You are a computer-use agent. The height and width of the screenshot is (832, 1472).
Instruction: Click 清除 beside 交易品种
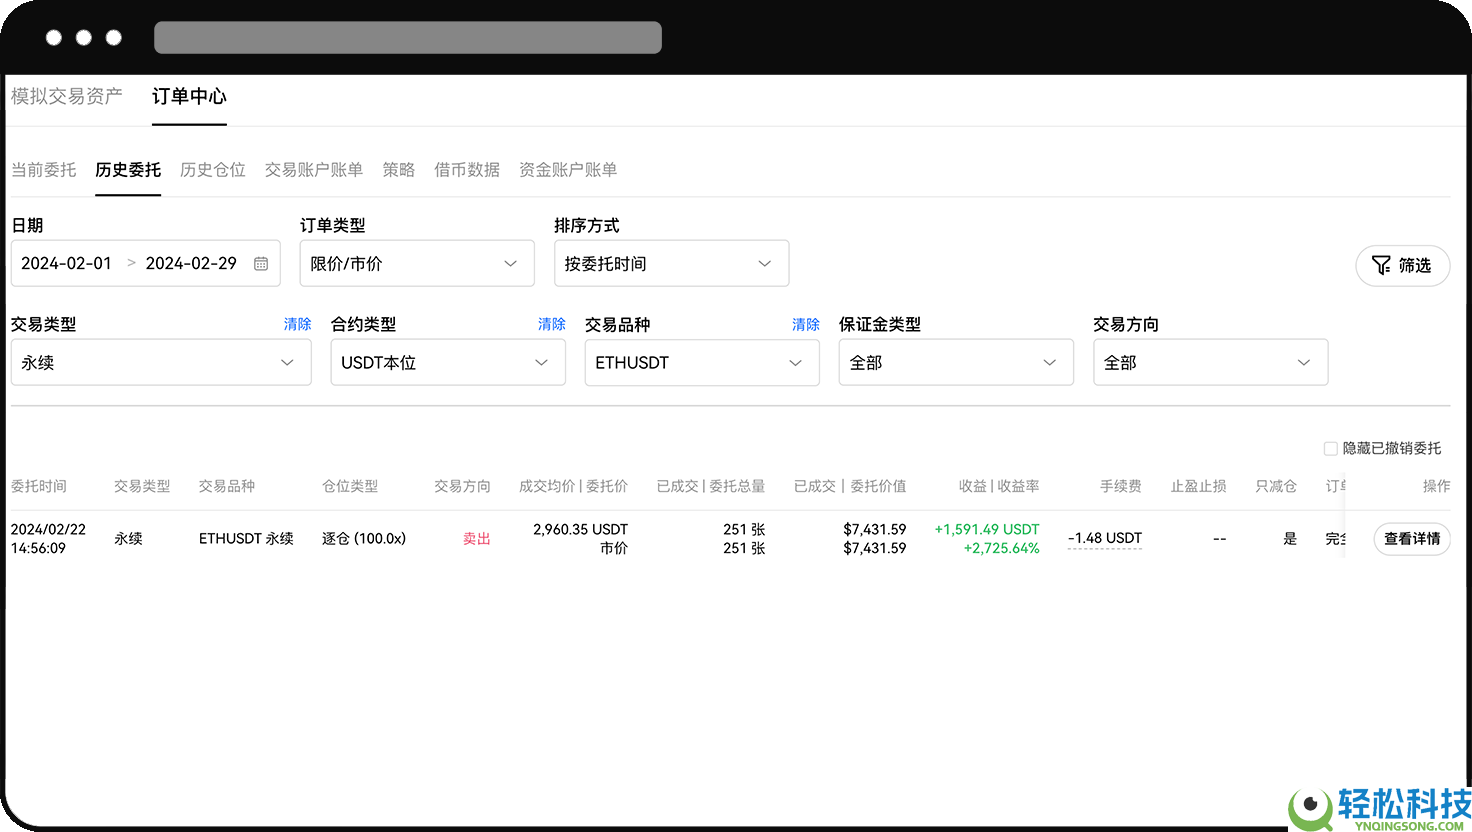click(805, 324)
